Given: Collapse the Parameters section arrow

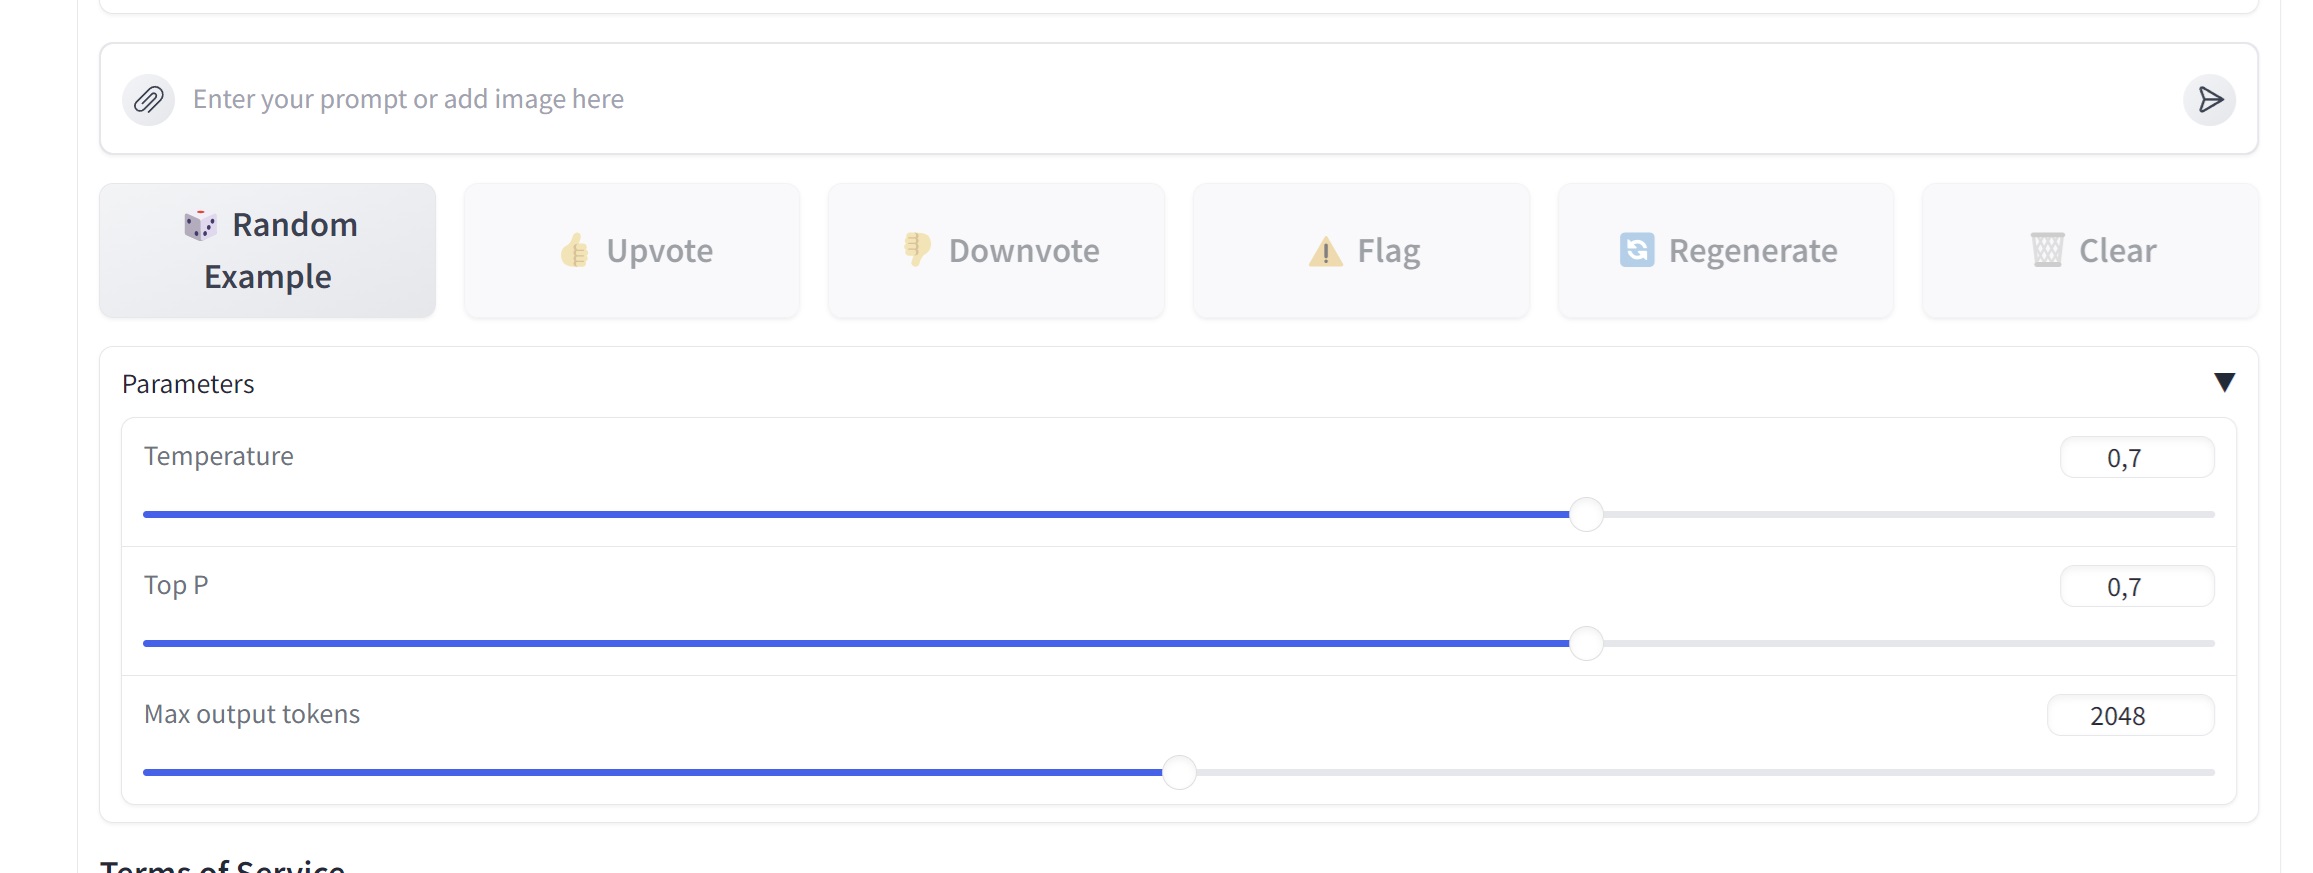Looking at the screenshot, I should pos(2224,382).
